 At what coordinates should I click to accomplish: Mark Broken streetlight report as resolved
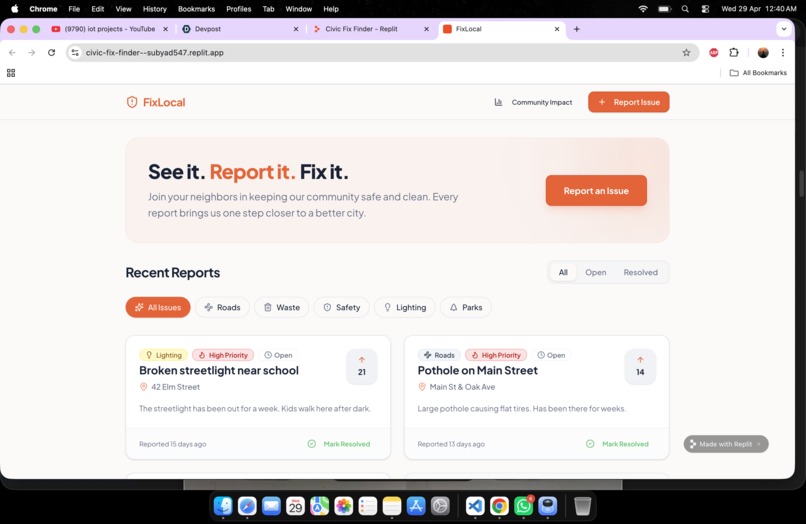(x=339, y=444)
